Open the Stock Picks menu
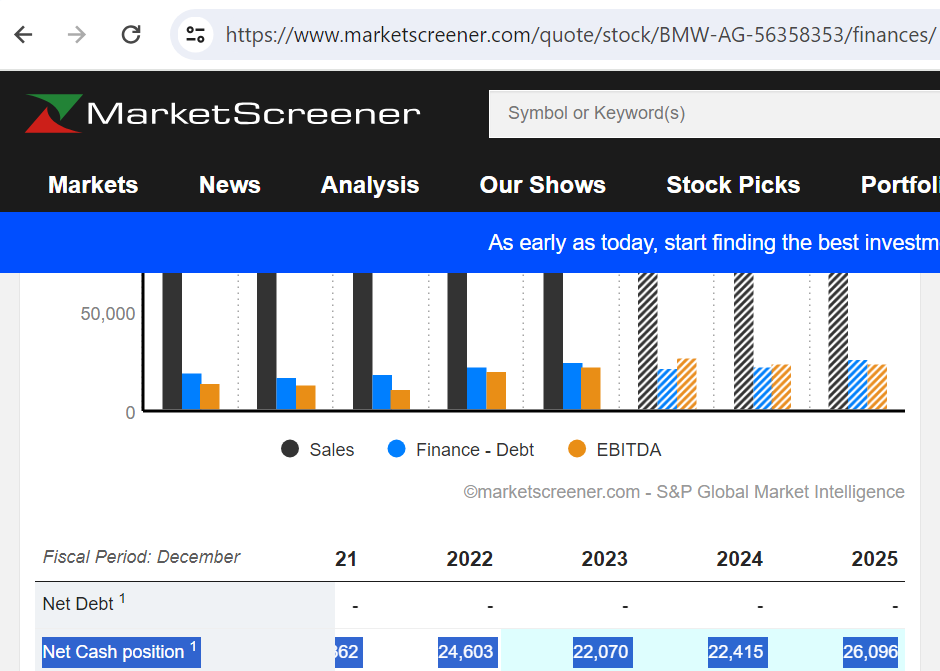940x671 pixels. coord(733,185)
